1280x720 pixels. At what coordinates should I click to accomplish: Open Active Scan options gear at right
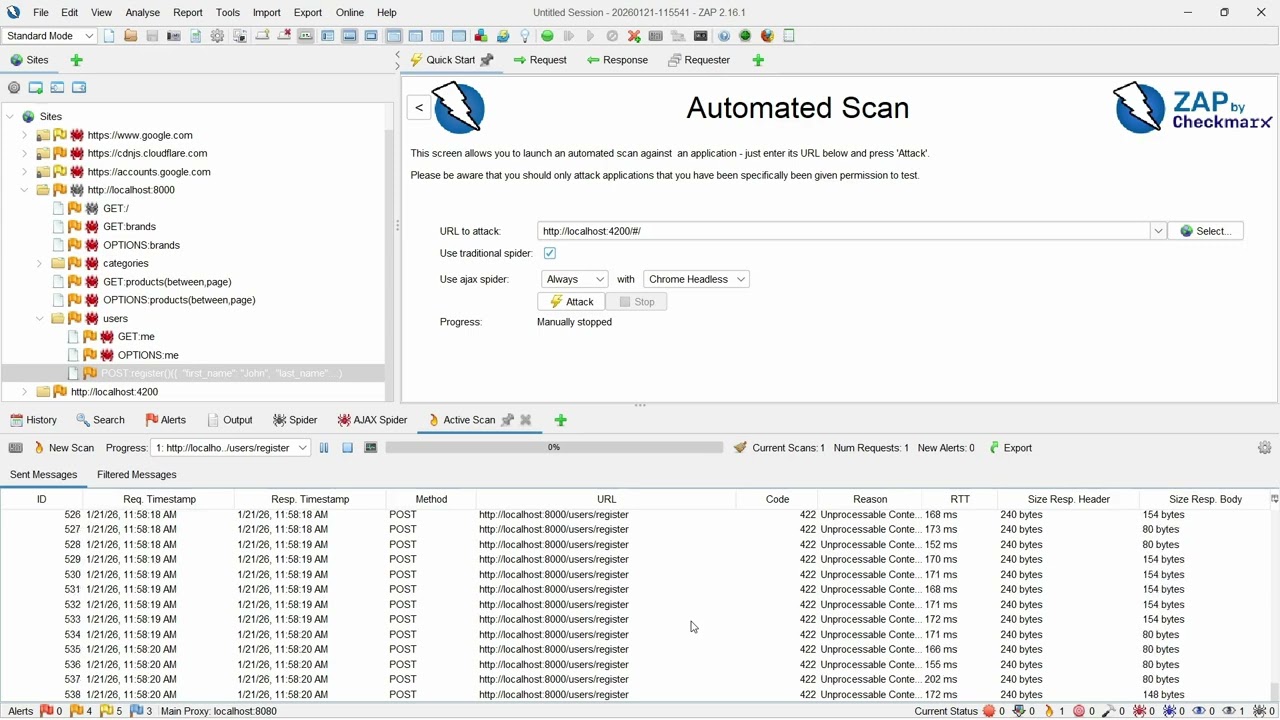(x=1265, y=448)
